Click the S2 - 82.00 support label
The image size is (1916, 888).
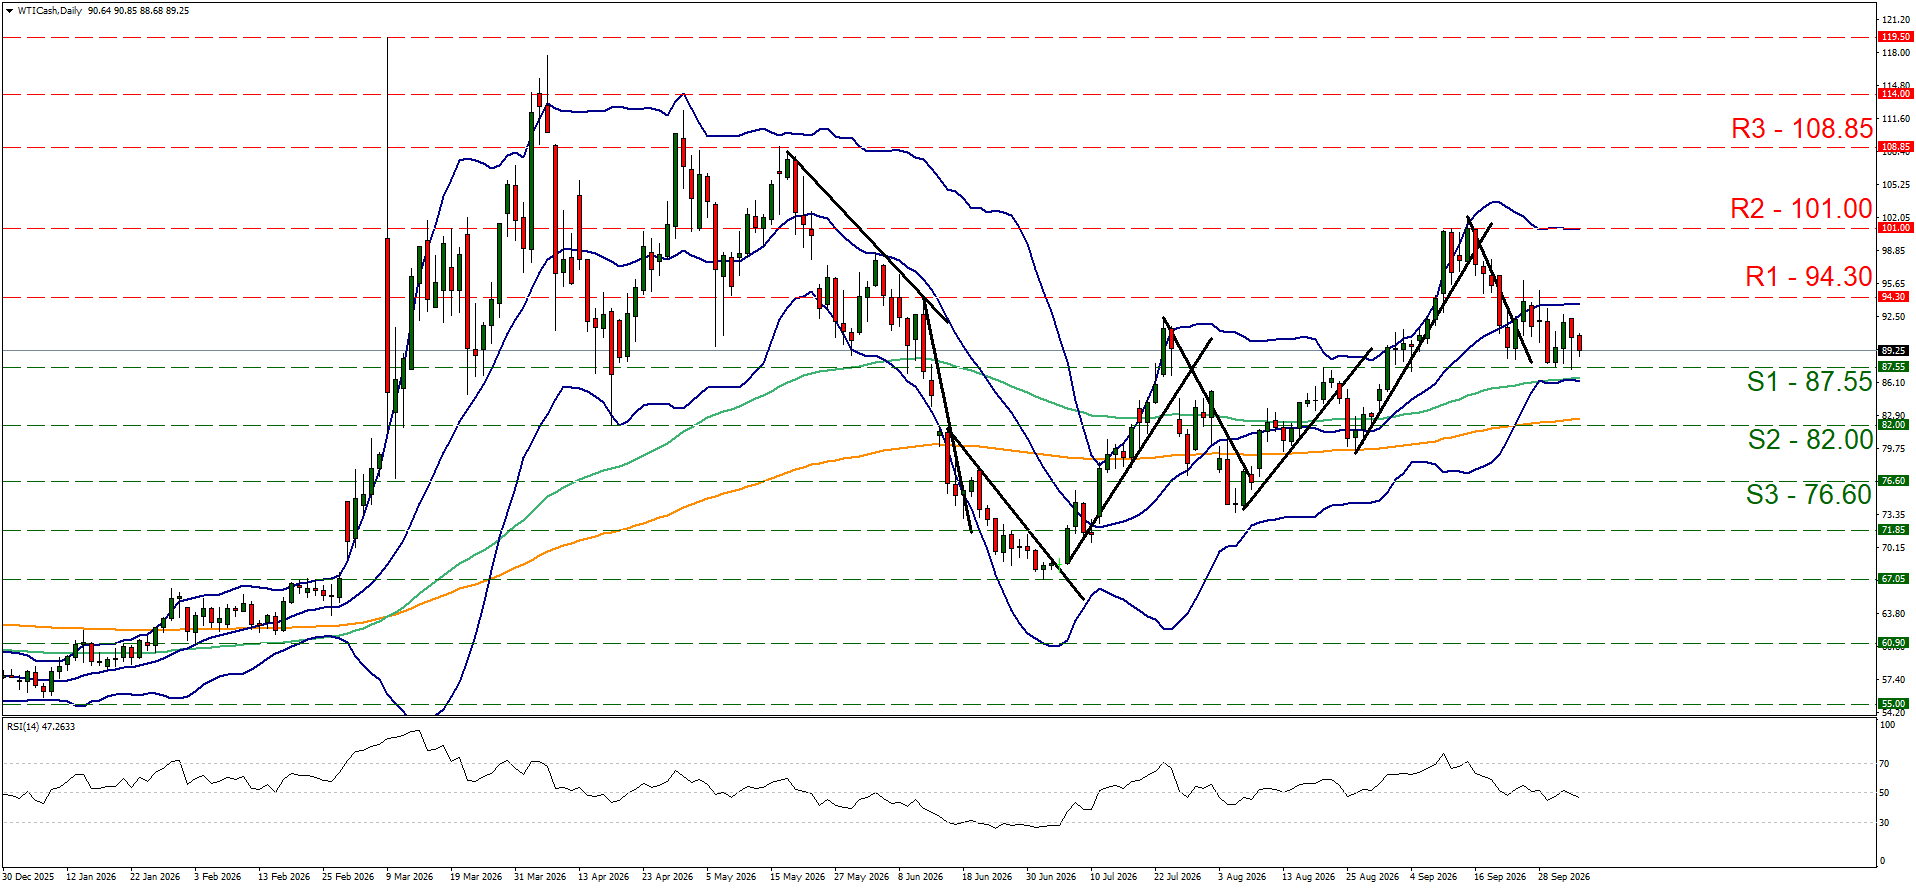click(1811, 439)
